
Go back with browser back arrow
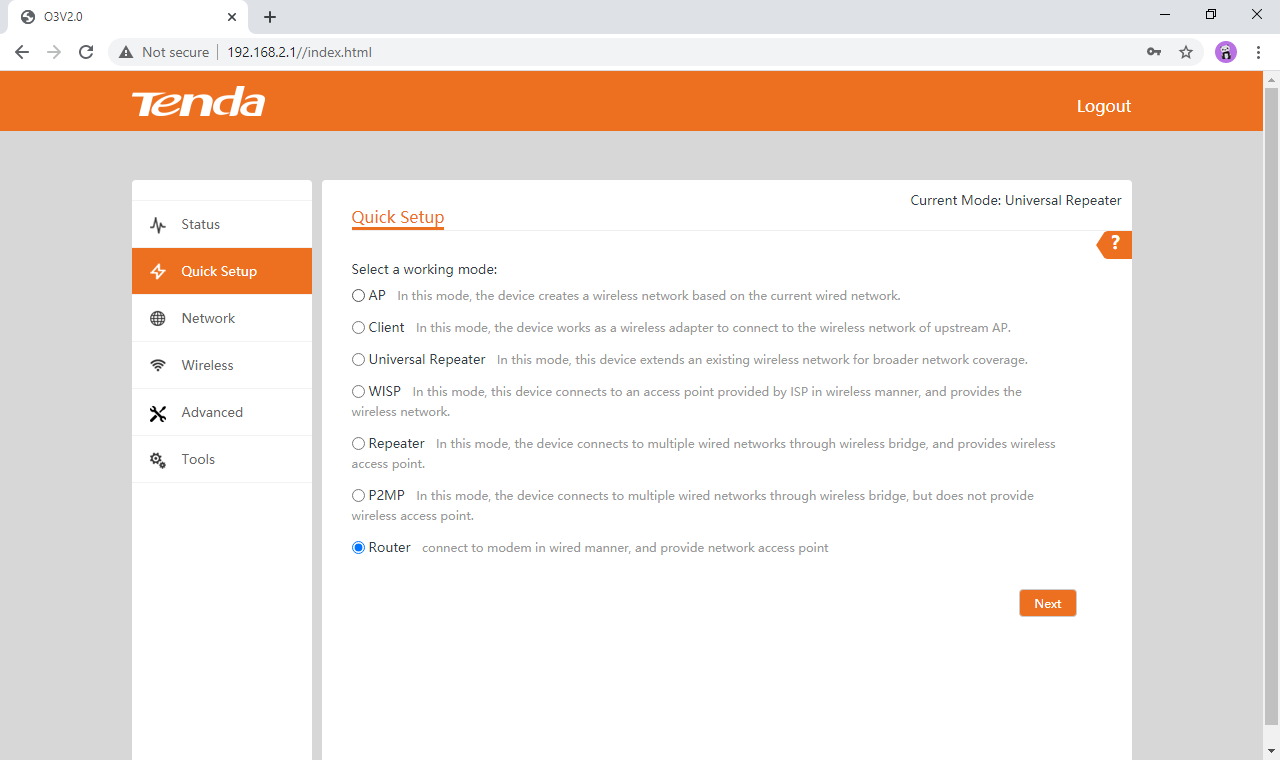click(x=22, y=52)
